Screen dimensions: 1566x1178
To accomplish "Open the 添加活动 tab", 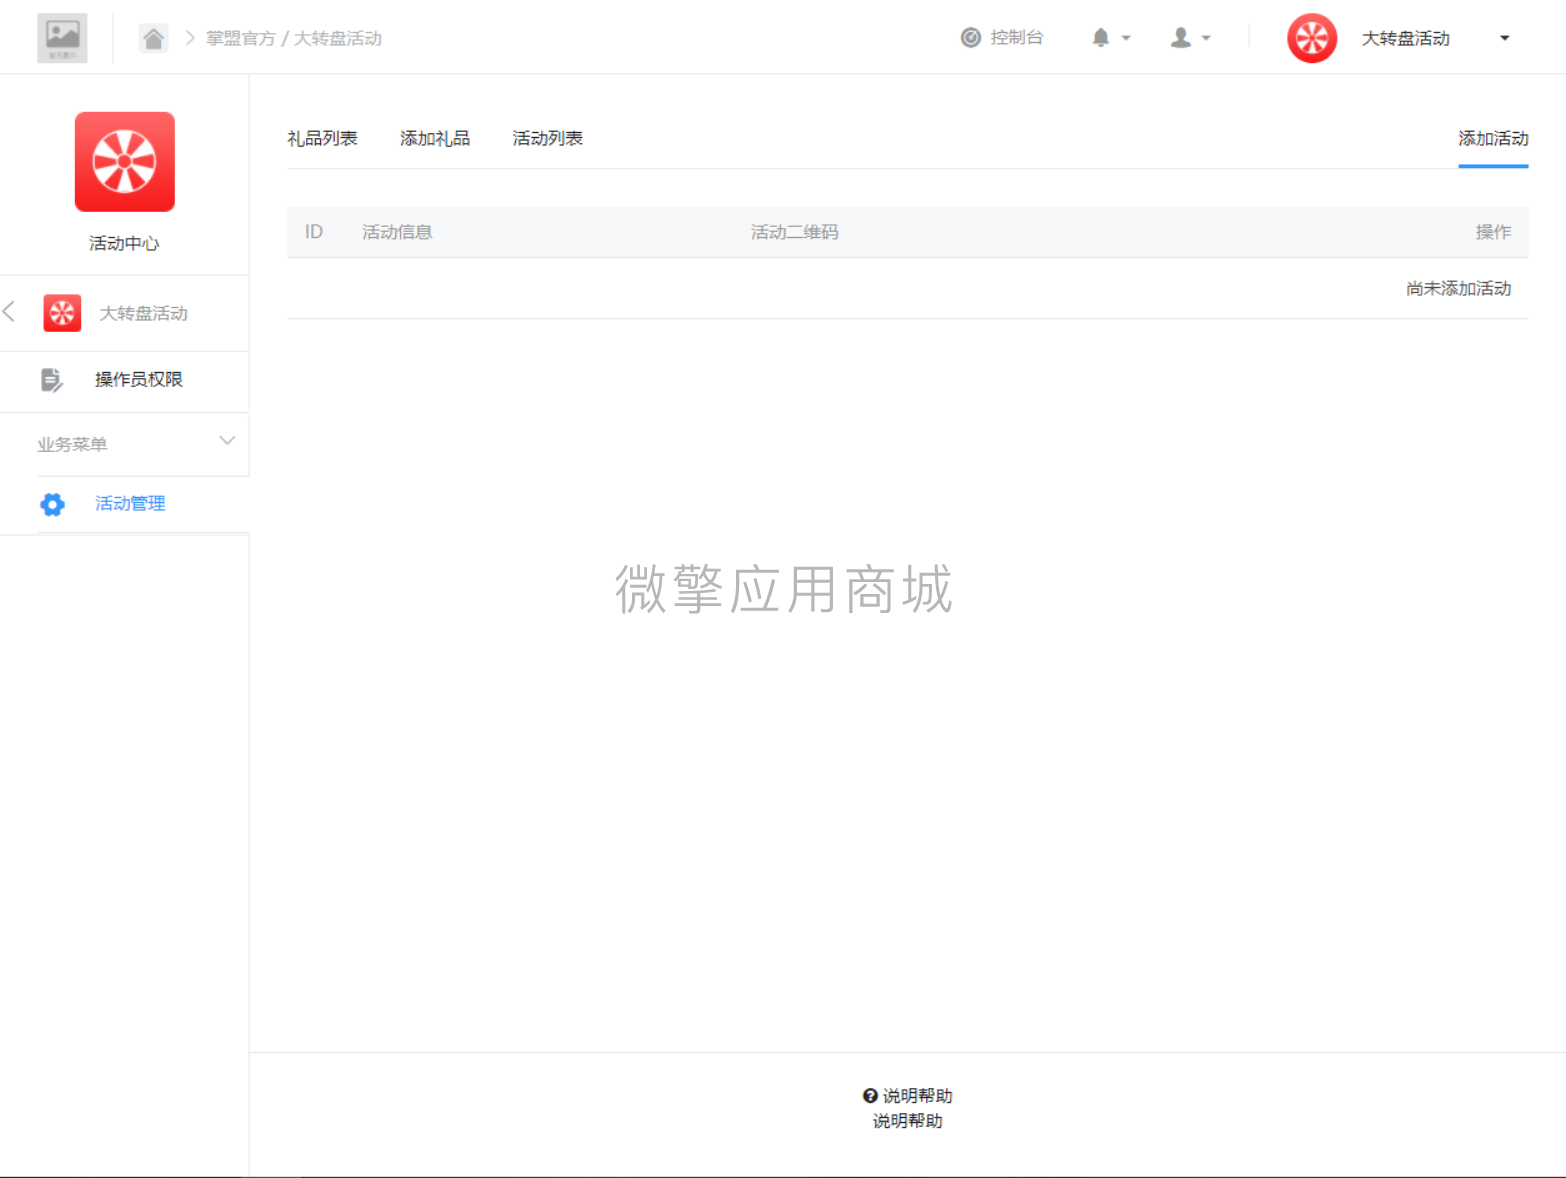I will pos(1493,138).
